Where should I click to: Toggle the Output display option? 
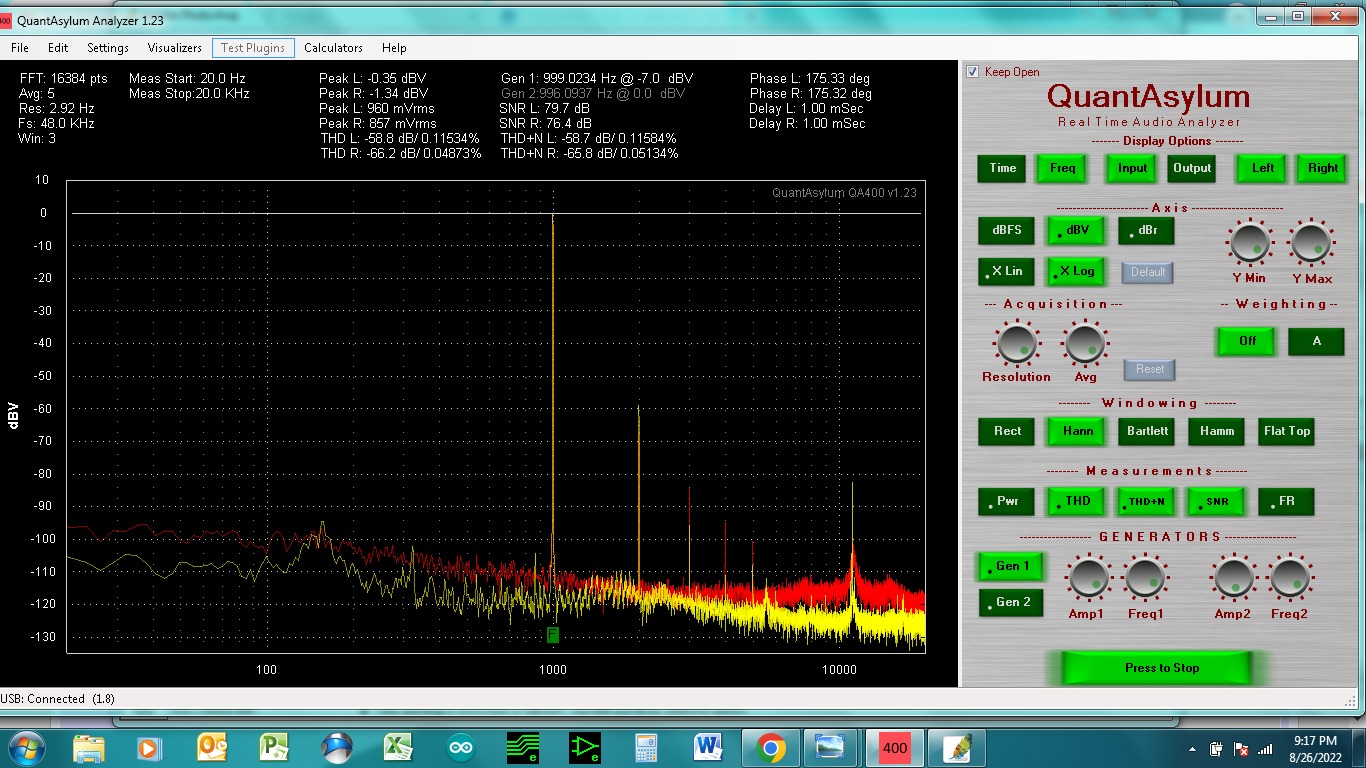(x=1192, y=168)
